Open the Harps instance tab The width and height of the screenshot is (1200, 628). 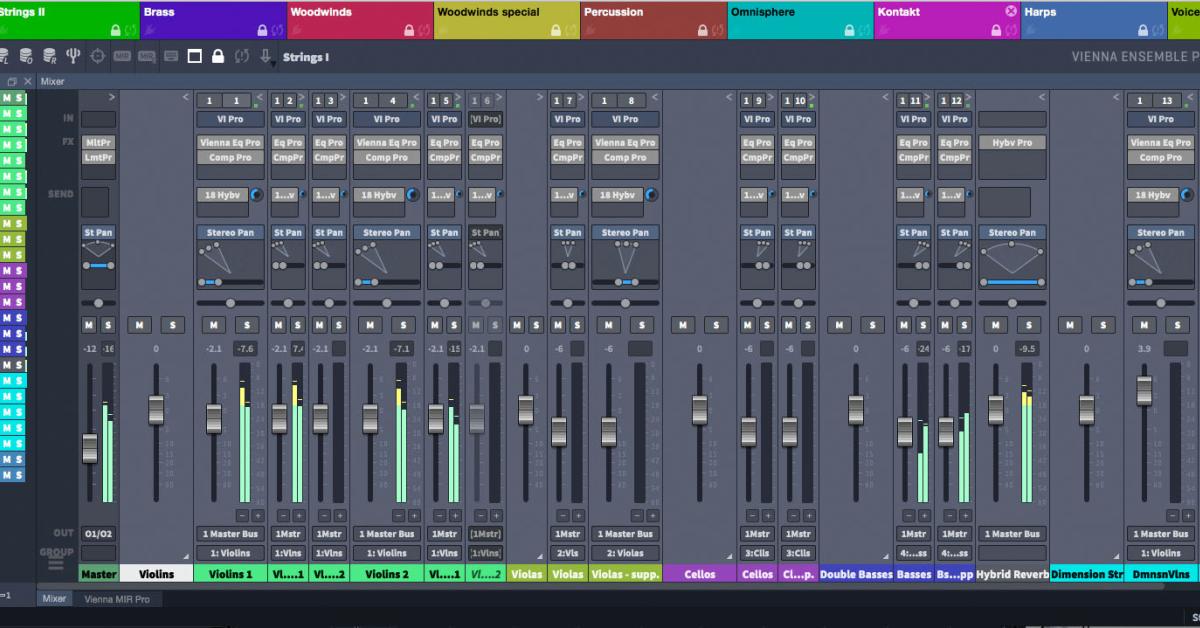pyautogui.click(x=1092, y=19)
